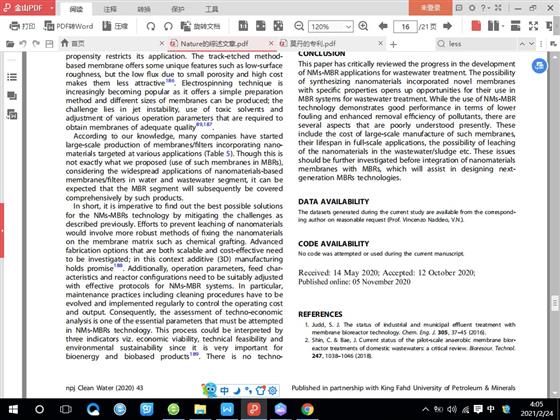This screenshot has height=420, width=560.
Task: Open Chrome from the taskbar
Action: 307,409
